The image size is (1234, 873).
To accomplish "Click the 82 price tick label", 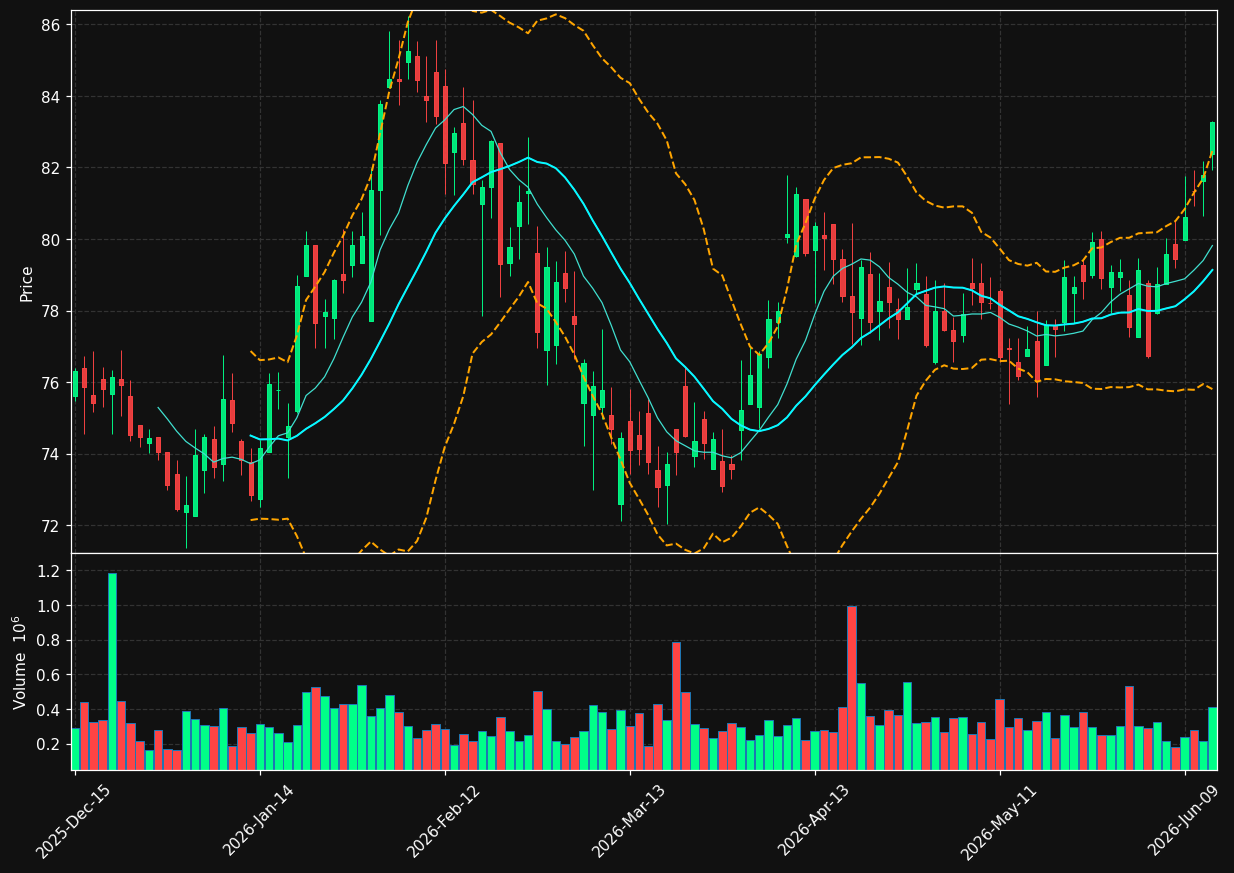I will click(52, 168).
